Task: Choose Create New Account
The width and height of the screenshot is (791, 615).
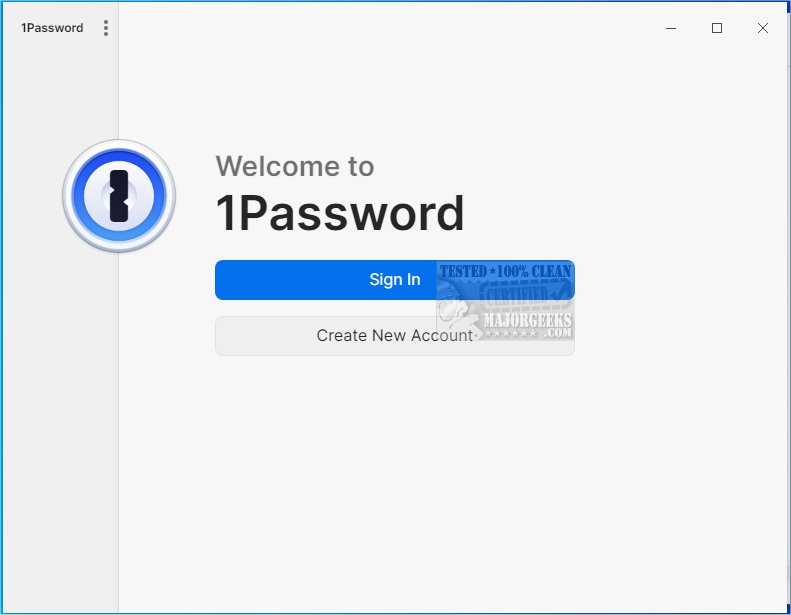Action: pyautogui.click(x=394, y=336)
